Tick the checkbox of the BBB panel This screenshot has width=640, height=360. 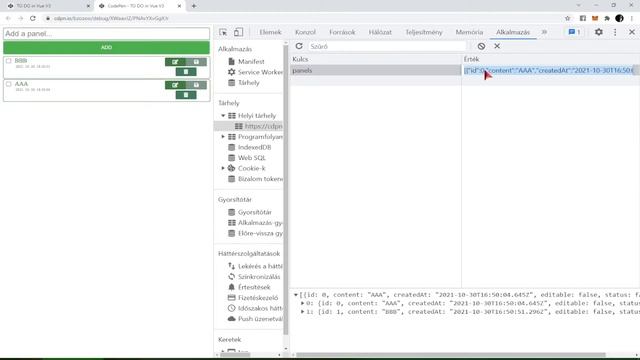9,61
